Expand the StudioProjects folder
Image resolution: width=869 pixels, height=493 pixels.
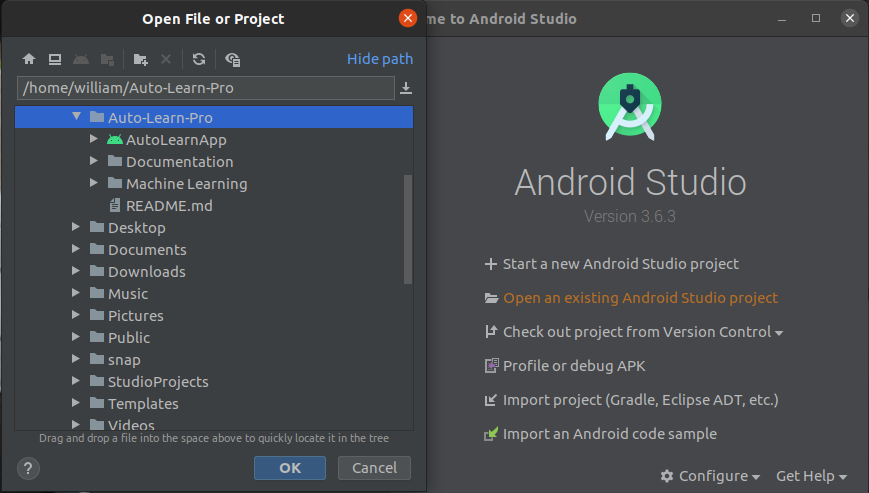76,381
